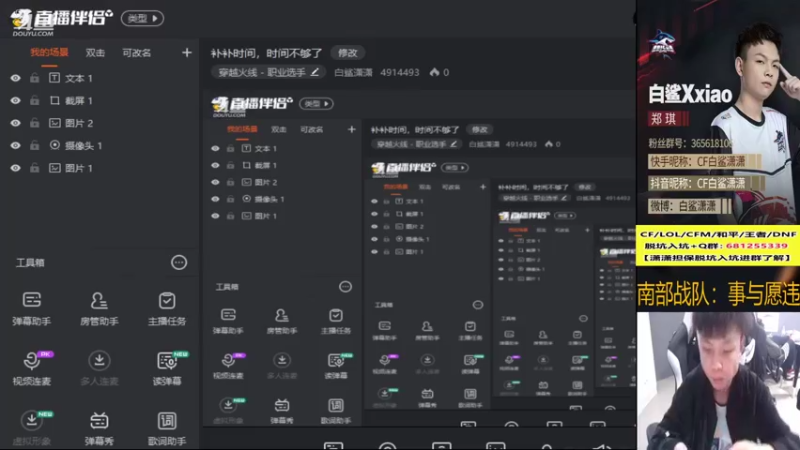Toggle the lock on the 图片 2 source
Image resolution: width=800 pixels, height=450 pixels.
pos(34,123)
